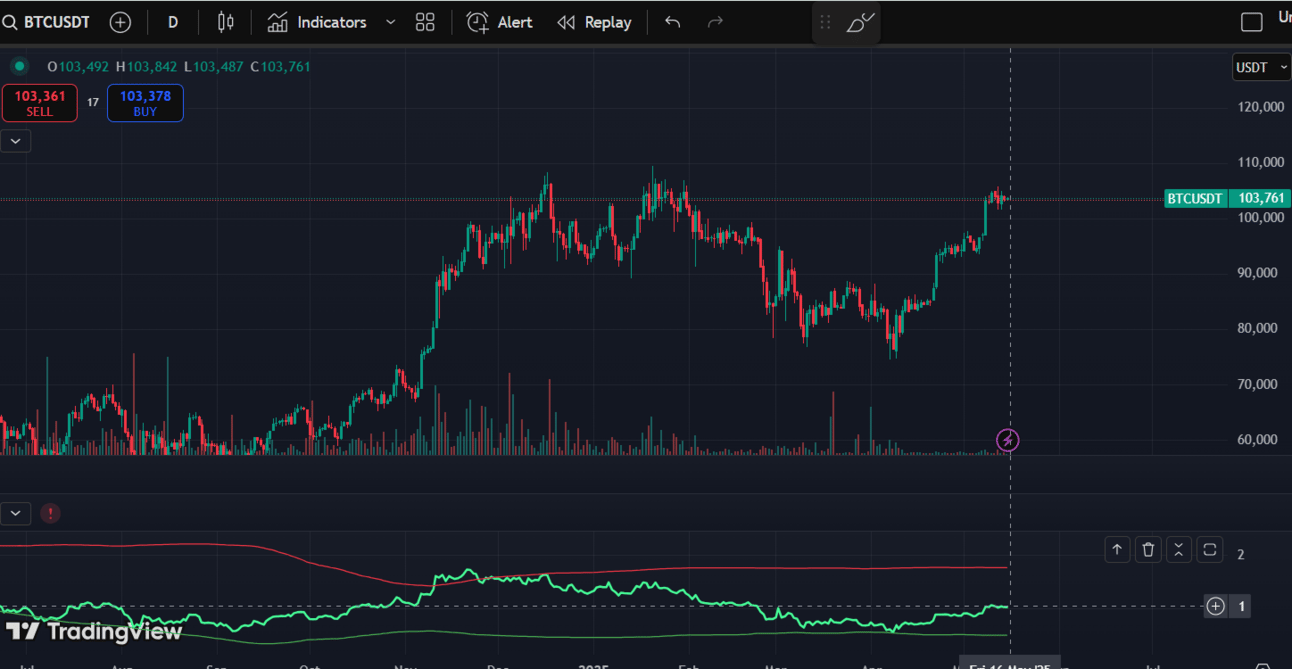Click the Fri 16 May '25 date label
This screenshot has width=1292, height=669.
click(x=1010, y=665)
